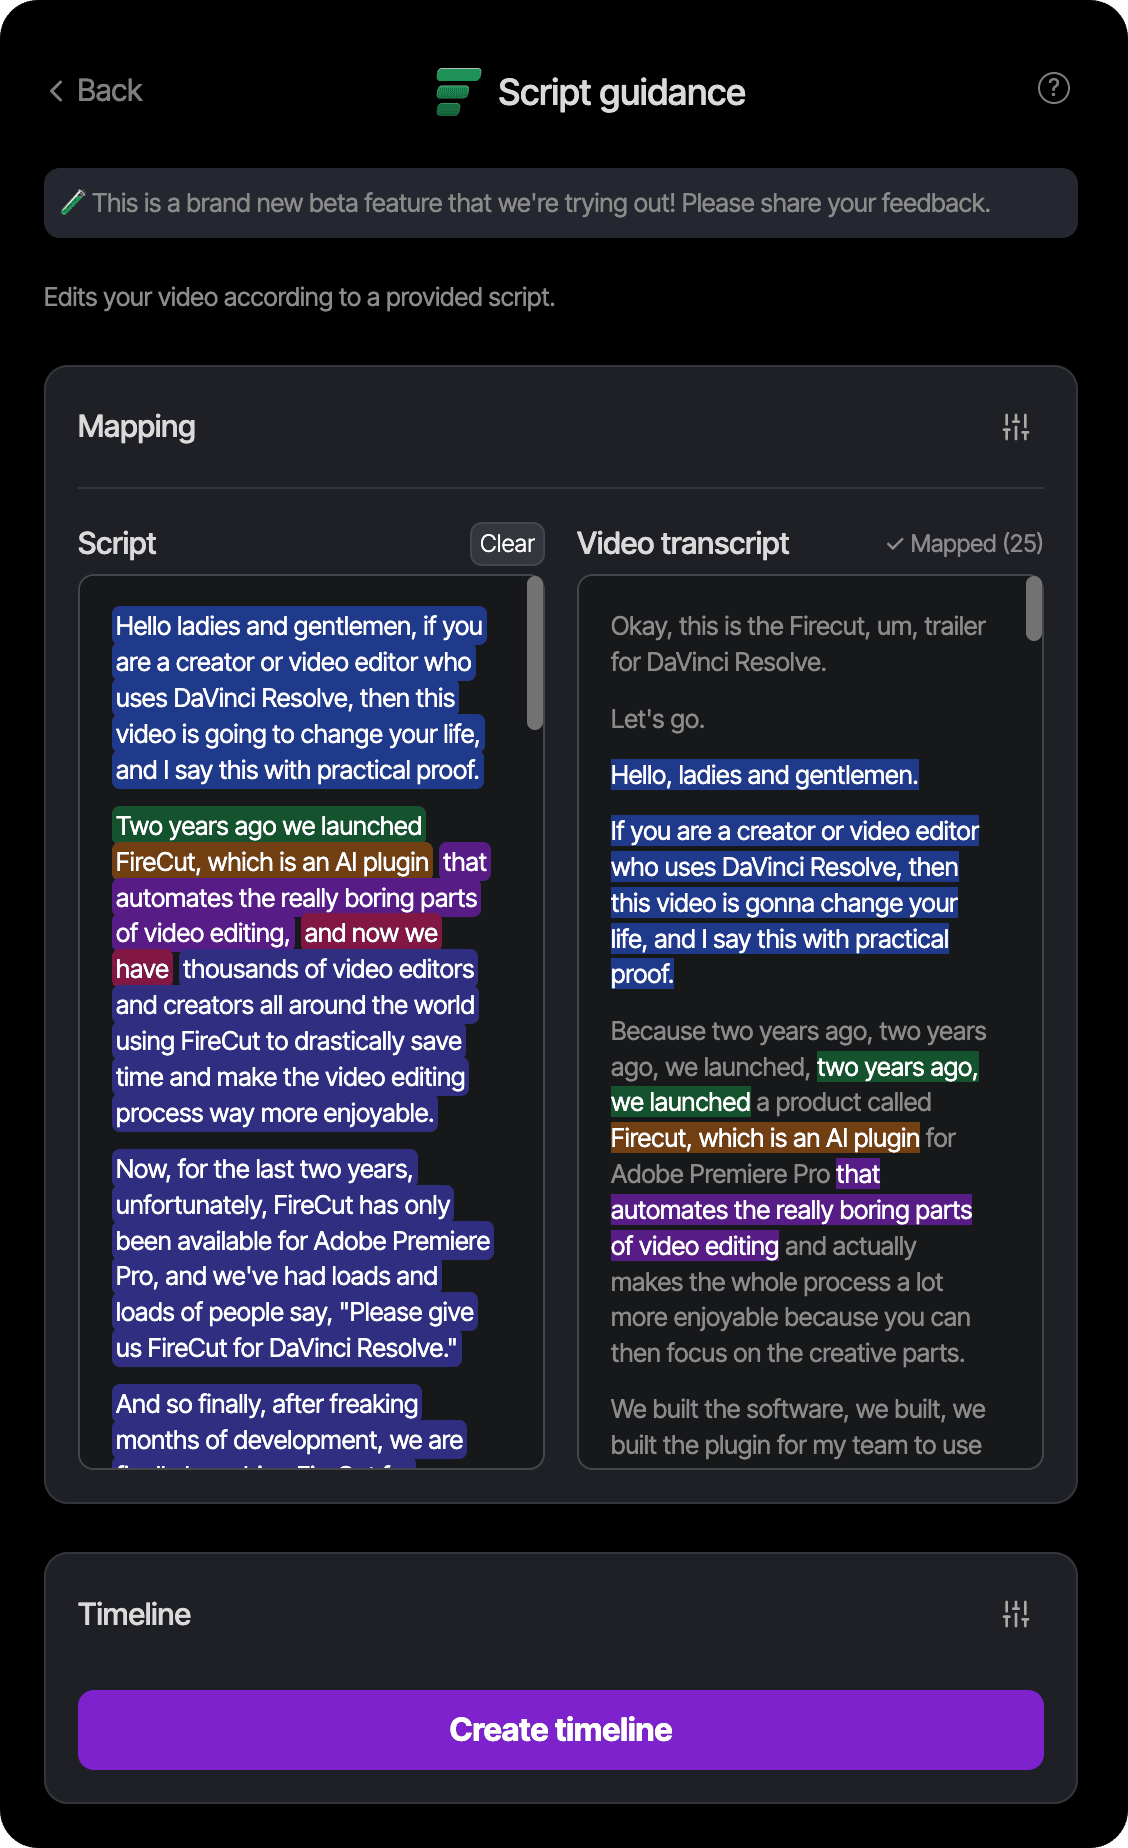Click transcript text 'Because two years ago, two years'
Screen dimensions: 1128x1848
click(798, 1031)
